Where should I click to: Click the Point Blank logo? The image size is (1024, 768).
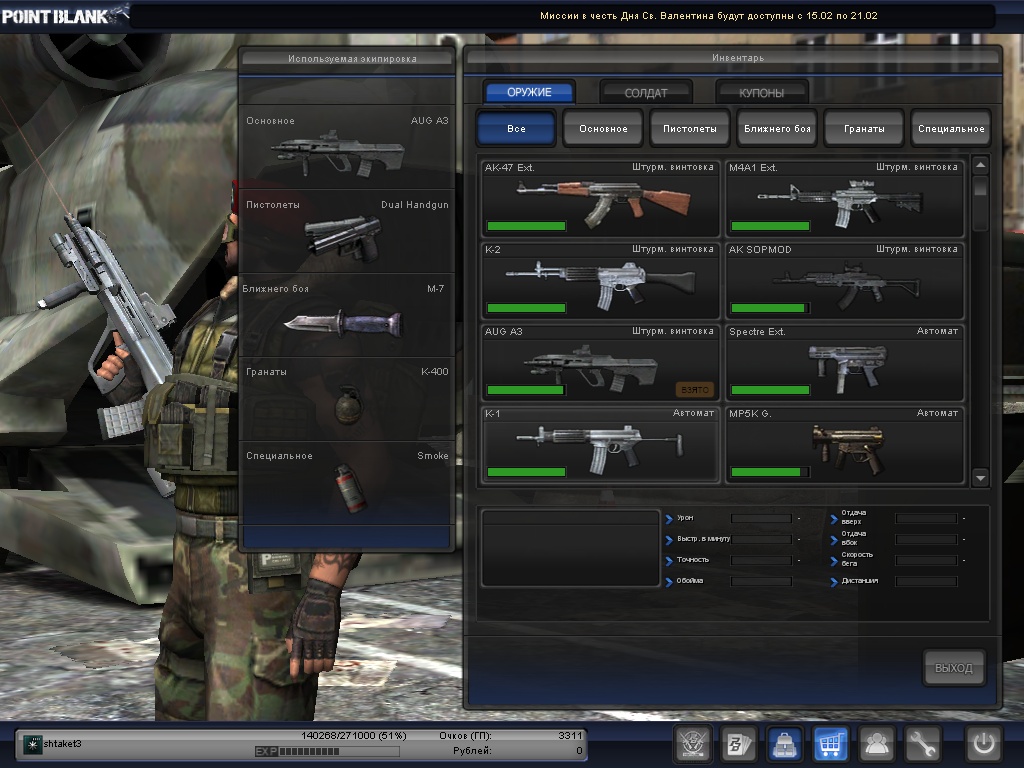pos(64,15)
